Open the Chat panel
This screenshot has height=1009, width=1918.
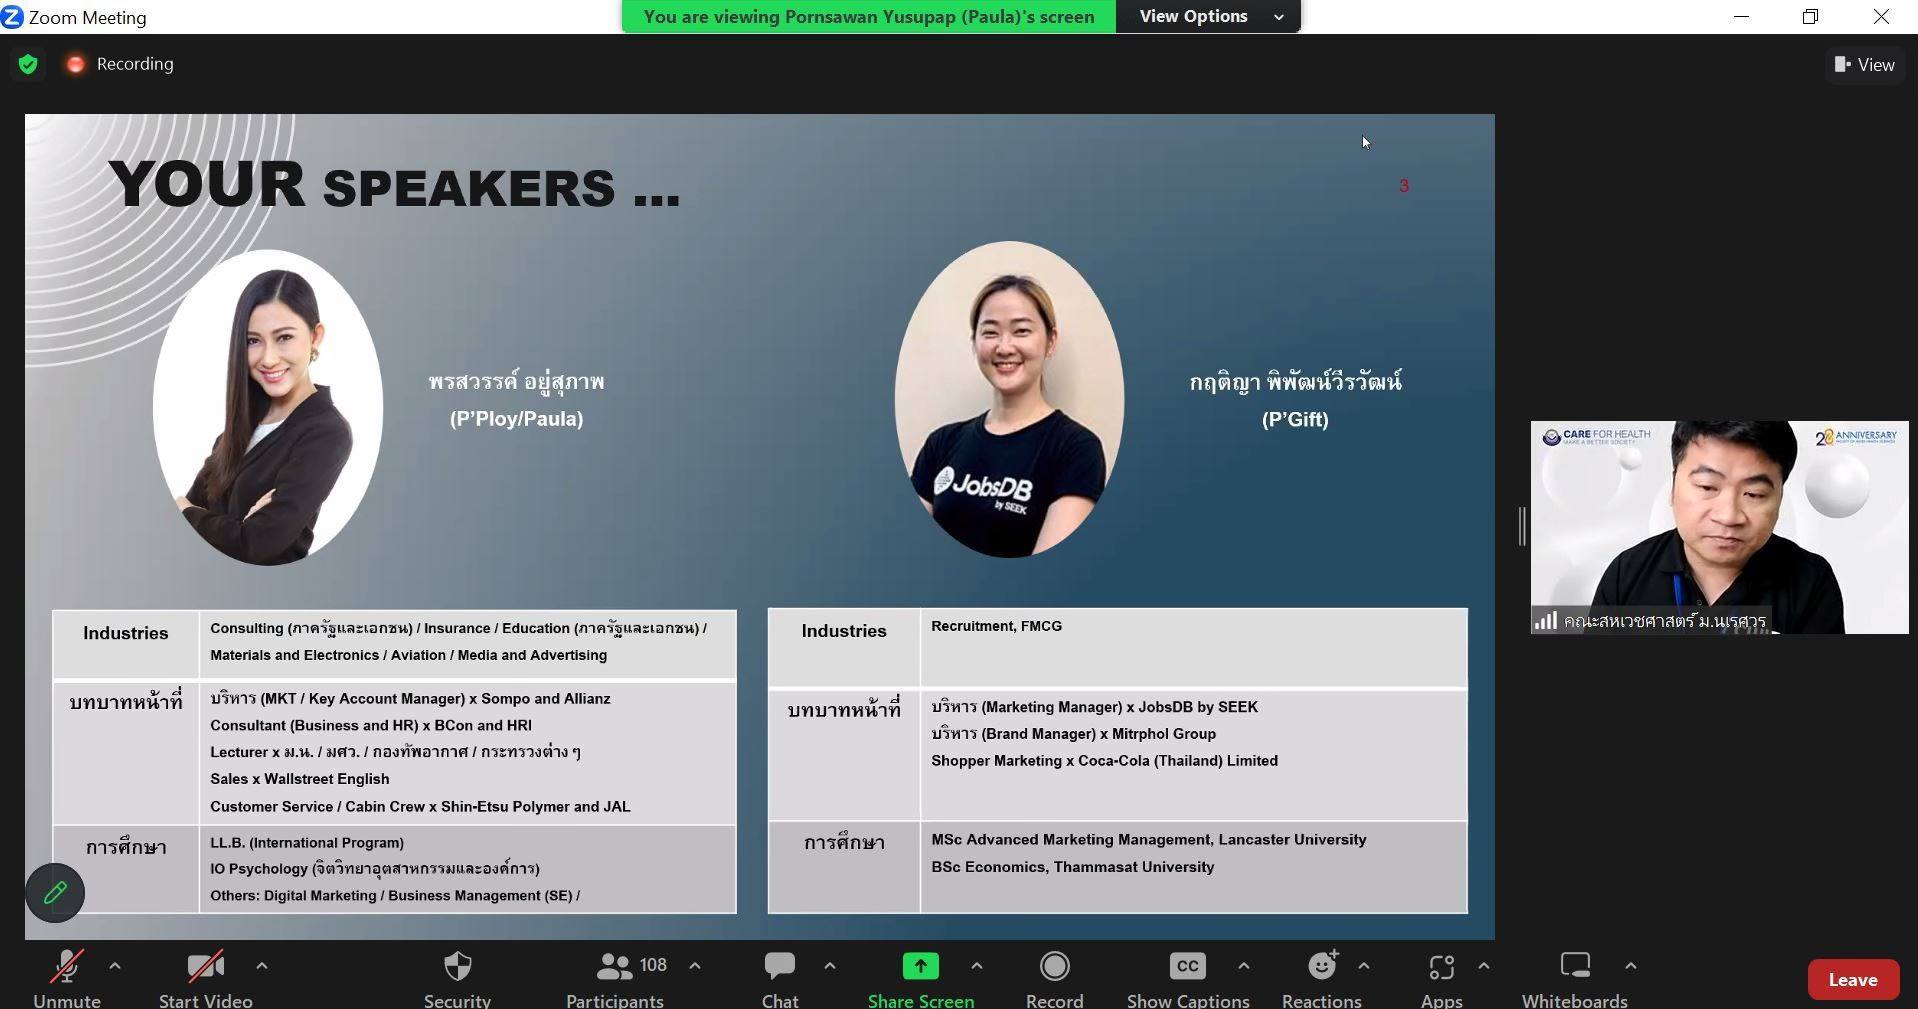[x=780, y=978]
